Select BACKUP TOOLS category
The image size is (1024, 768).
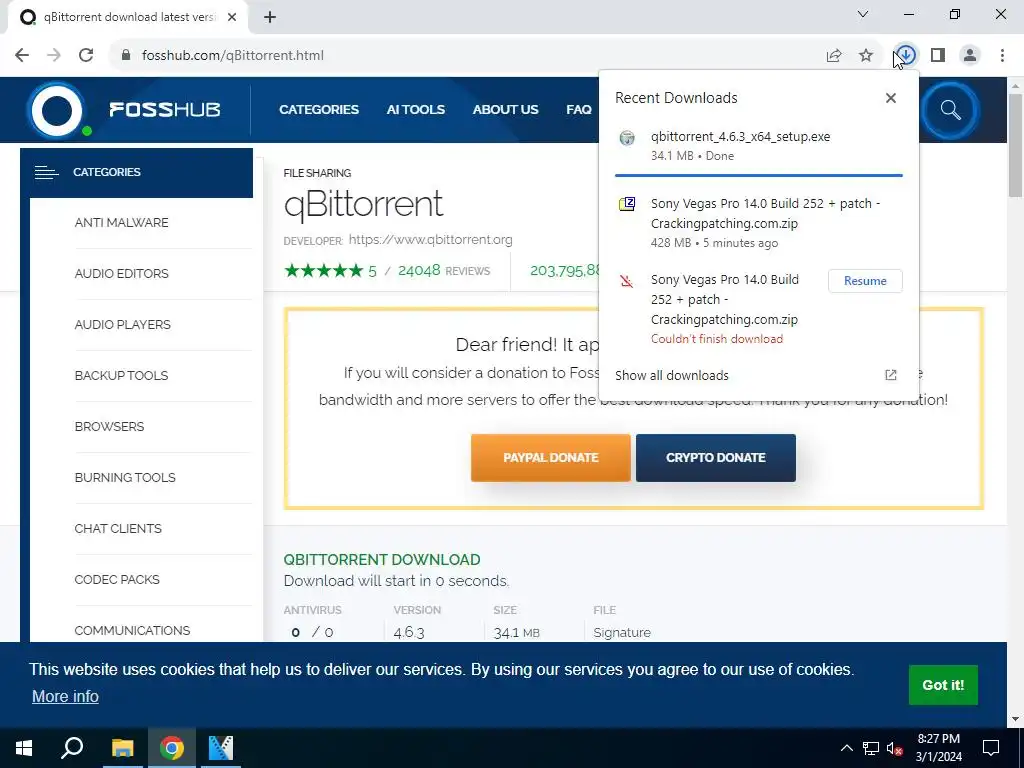(121, 376)
